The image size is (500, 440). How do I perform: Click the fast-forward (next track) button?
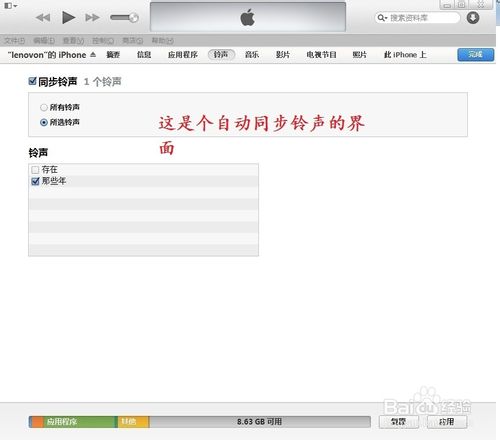(92, 17)
